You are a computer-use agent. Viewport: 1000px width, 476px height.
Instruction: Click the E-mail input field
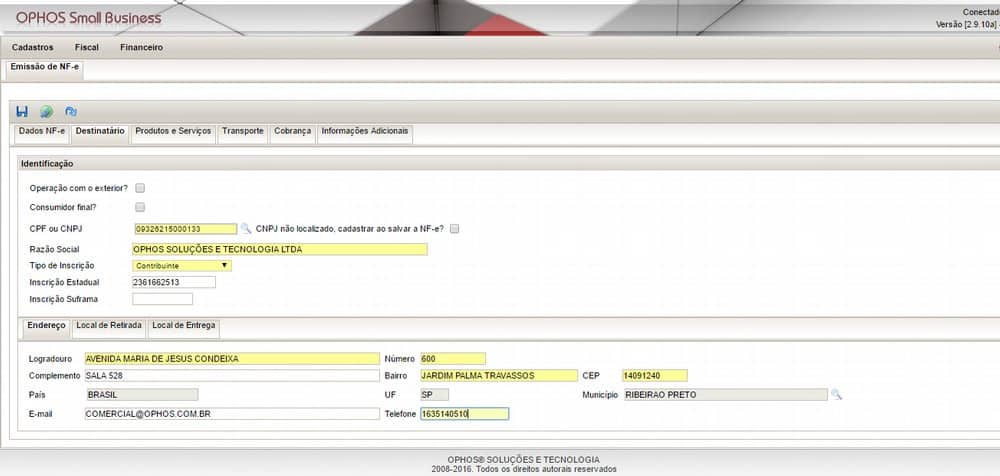pyautogui.click(x=232, y=414)
